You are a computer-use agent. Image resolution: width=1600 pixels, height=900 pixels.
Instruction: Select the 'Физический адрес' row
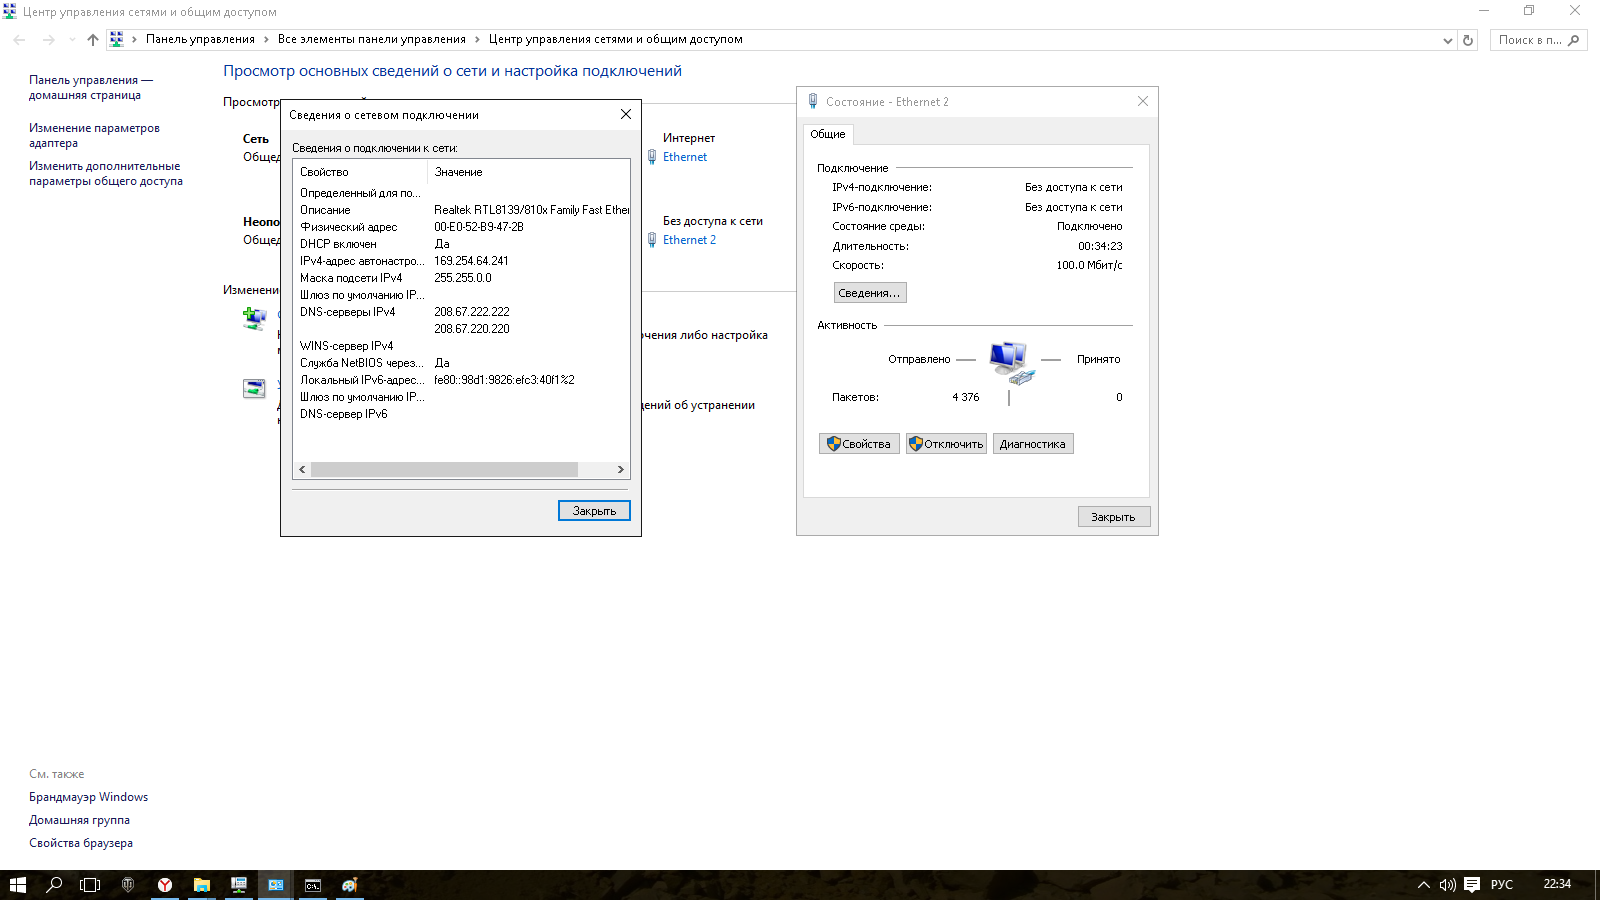pos(461,227)
